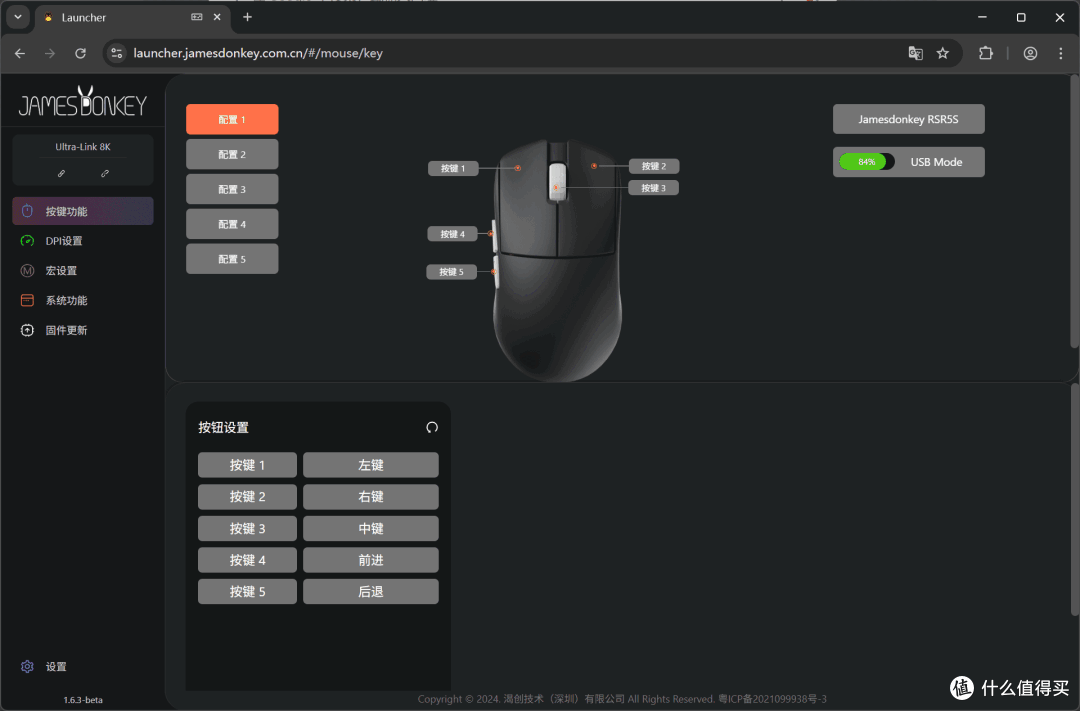1080x711 pixels.
Task: Select profile 配置 4
Action: (x=232, y=224)
